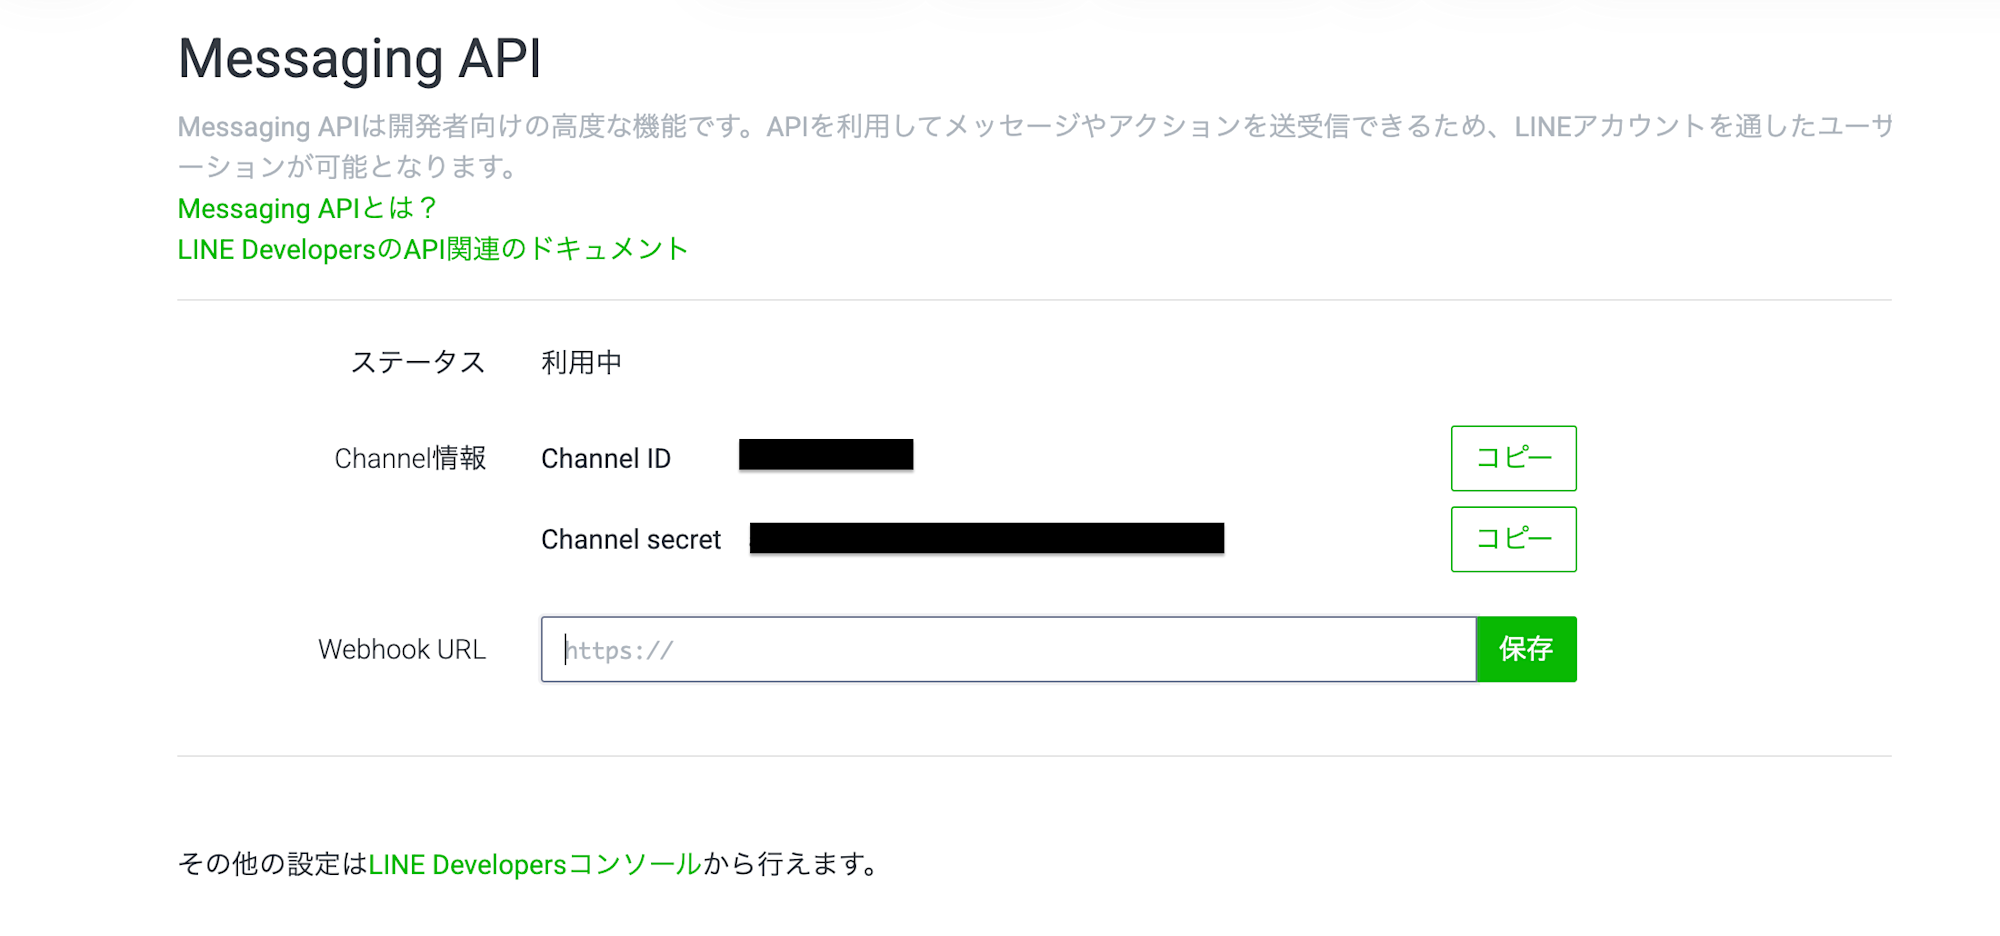Click the Webhook URL label
2000x936 pixels.
point(402,648)
